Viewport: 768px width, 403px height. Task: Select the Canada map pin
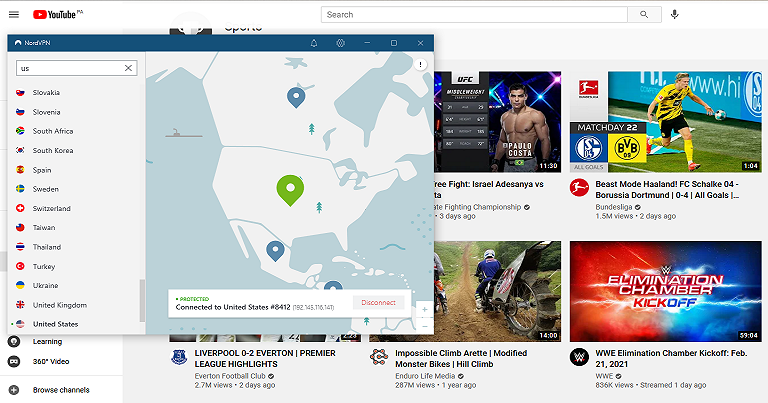pyautogui.click(x=296, y=97)
